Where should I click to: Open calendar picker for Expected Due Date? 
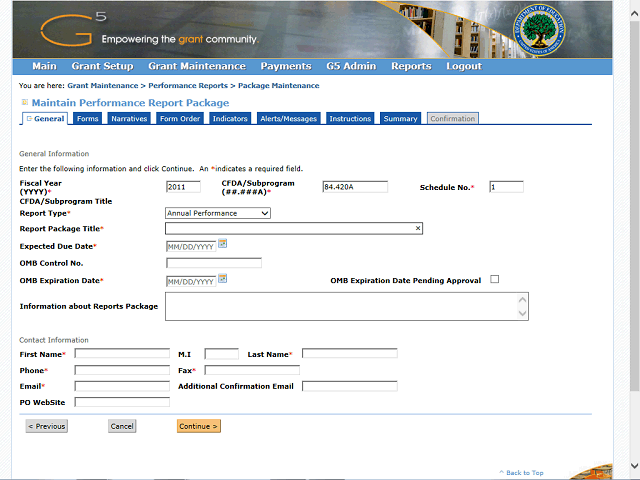coord(222,244)
